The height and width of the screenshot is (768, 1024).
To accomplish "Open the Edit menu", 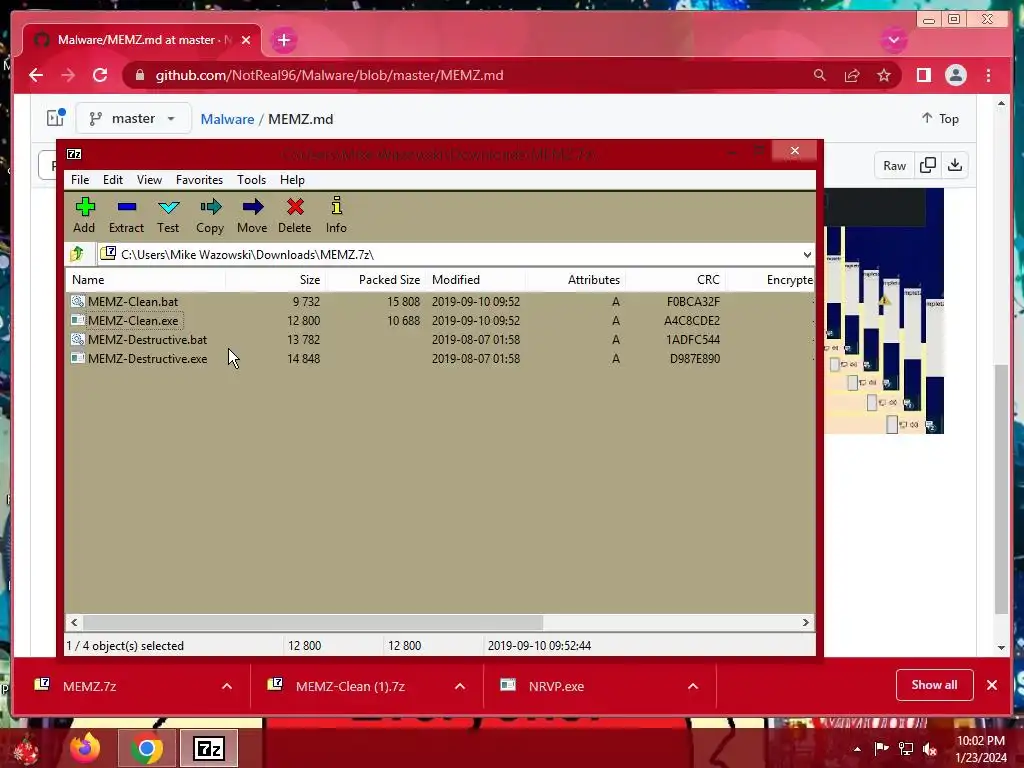I will [112, 180].
